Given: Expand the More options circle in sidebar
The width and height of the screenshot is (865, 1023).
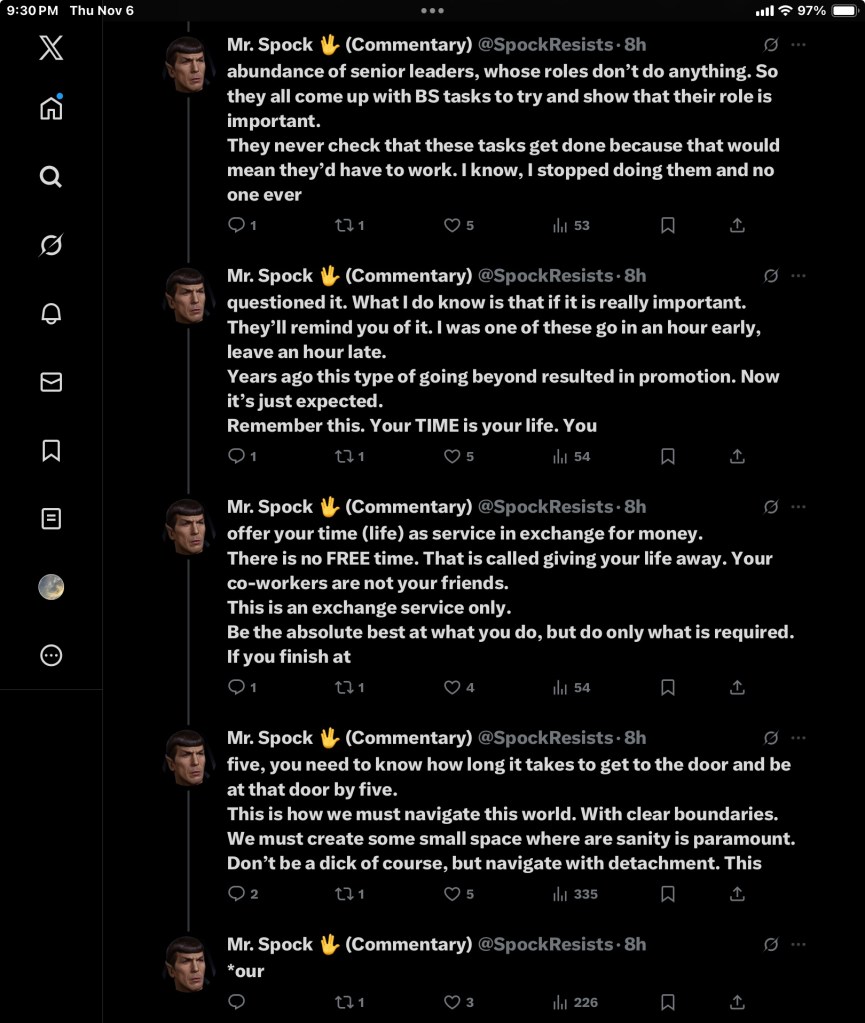Looking at the screenshot, I should 51,656.
